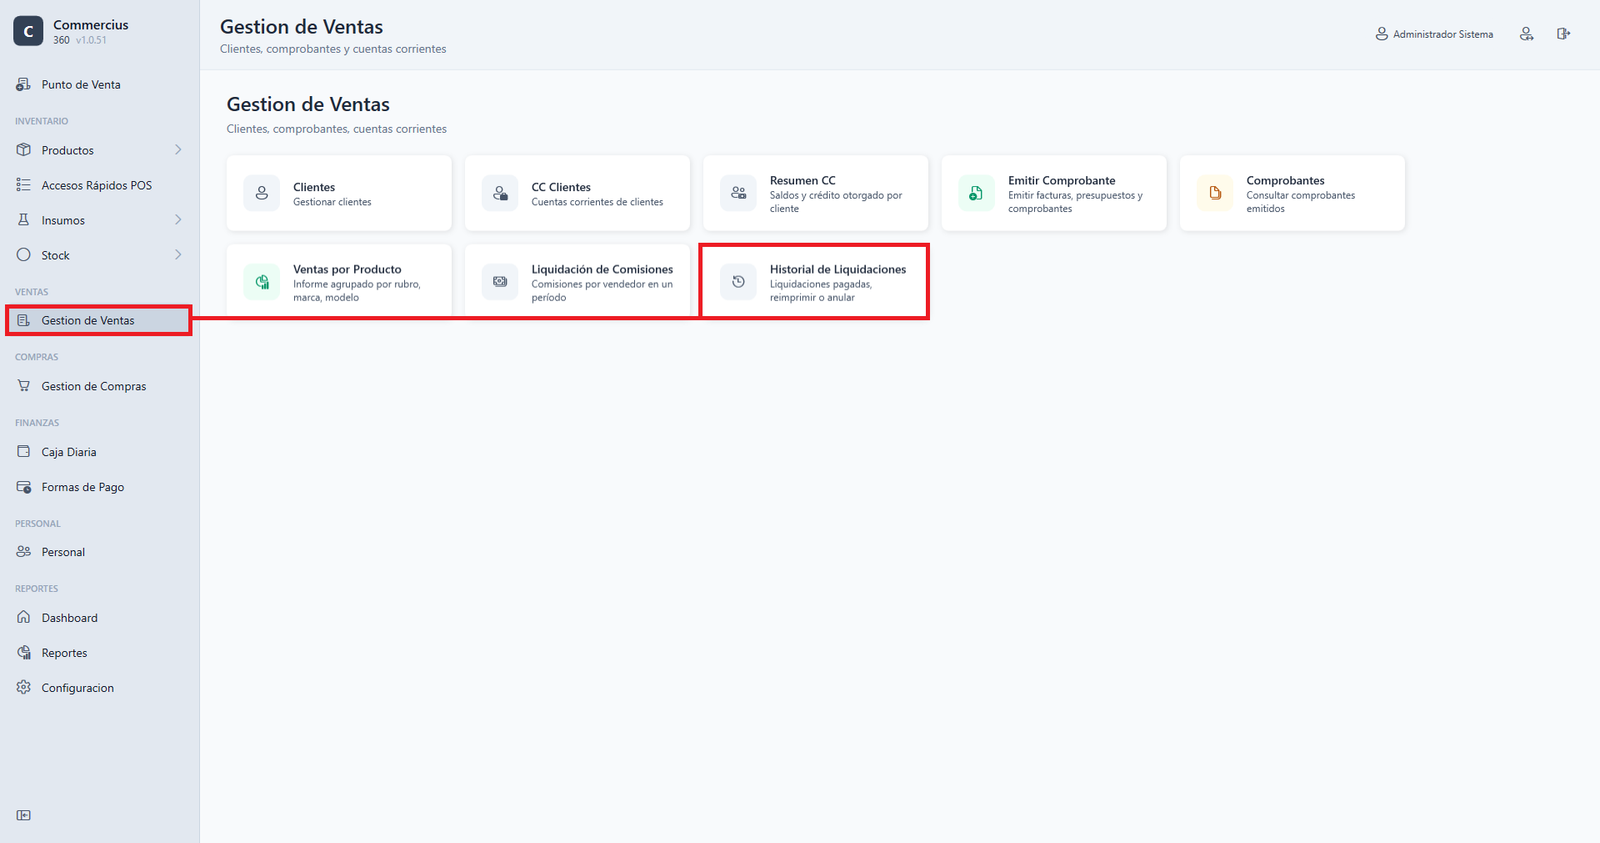
Task: Click the Comprobantes orange document icon
Action: coord(1215,193)
